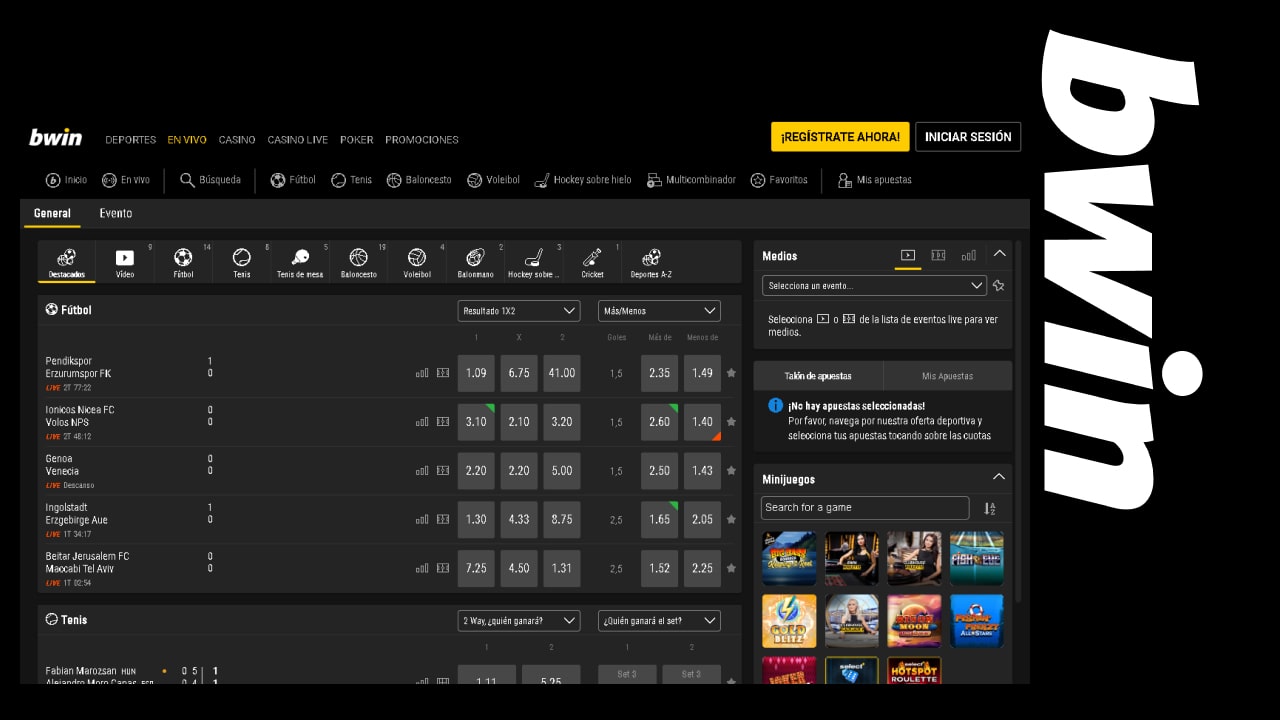Favorite the Ingolstadt vs Erzgebirge Aue match
The image size is (1280, 720).
pyautogui.click(x=731, y=520)
